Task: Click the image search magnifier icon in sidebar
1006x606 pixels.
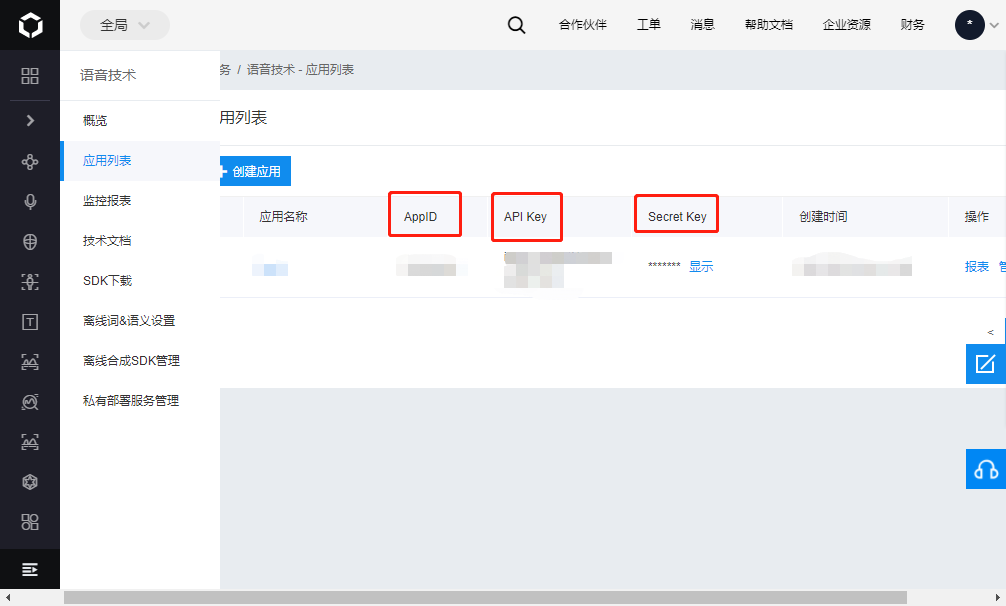Action: (30, 401)
